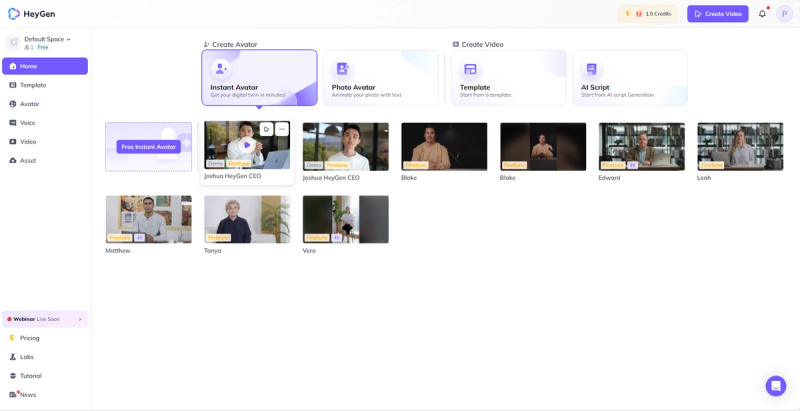Select the close-up Blake avatar thumbnail

444,146
